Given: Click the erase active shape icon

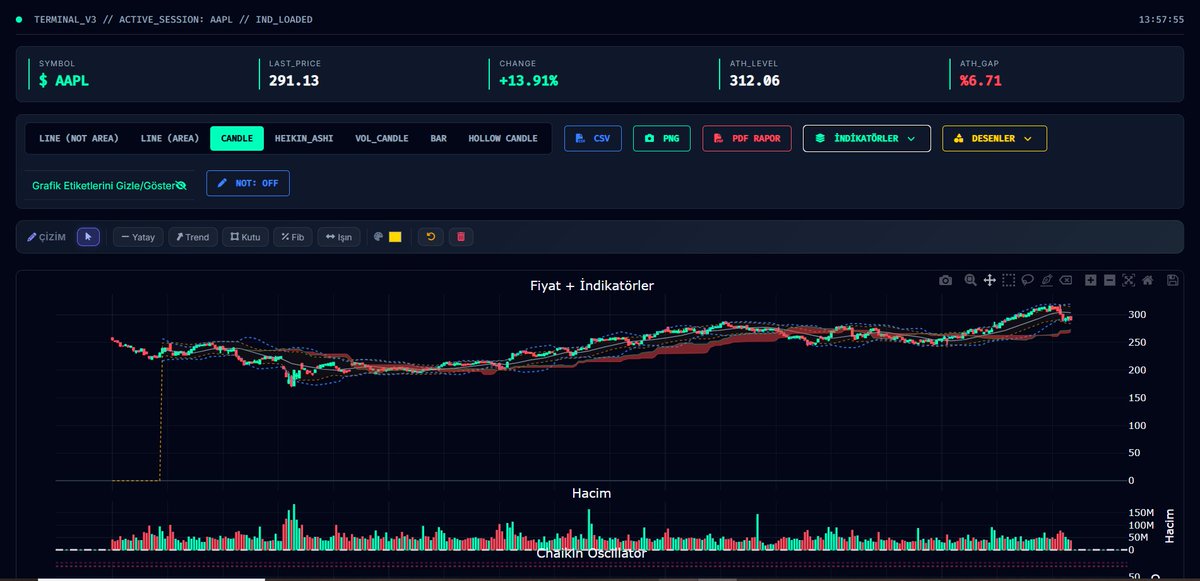Looking at the screenshot, I should (1066, 280).
